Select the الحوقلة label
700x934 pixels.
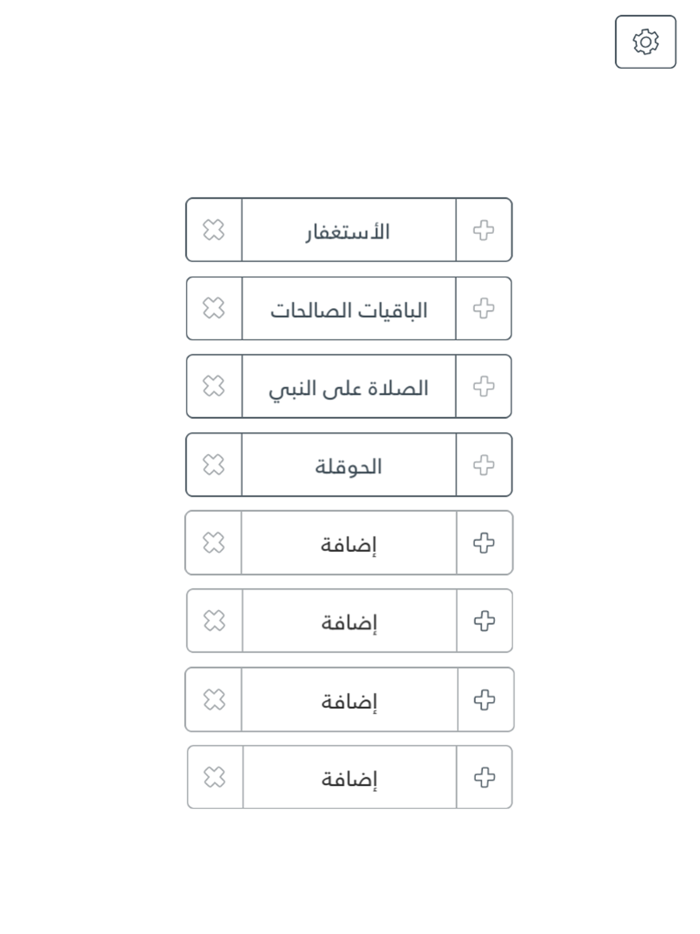pyautogui.click(x=347, y=464)
